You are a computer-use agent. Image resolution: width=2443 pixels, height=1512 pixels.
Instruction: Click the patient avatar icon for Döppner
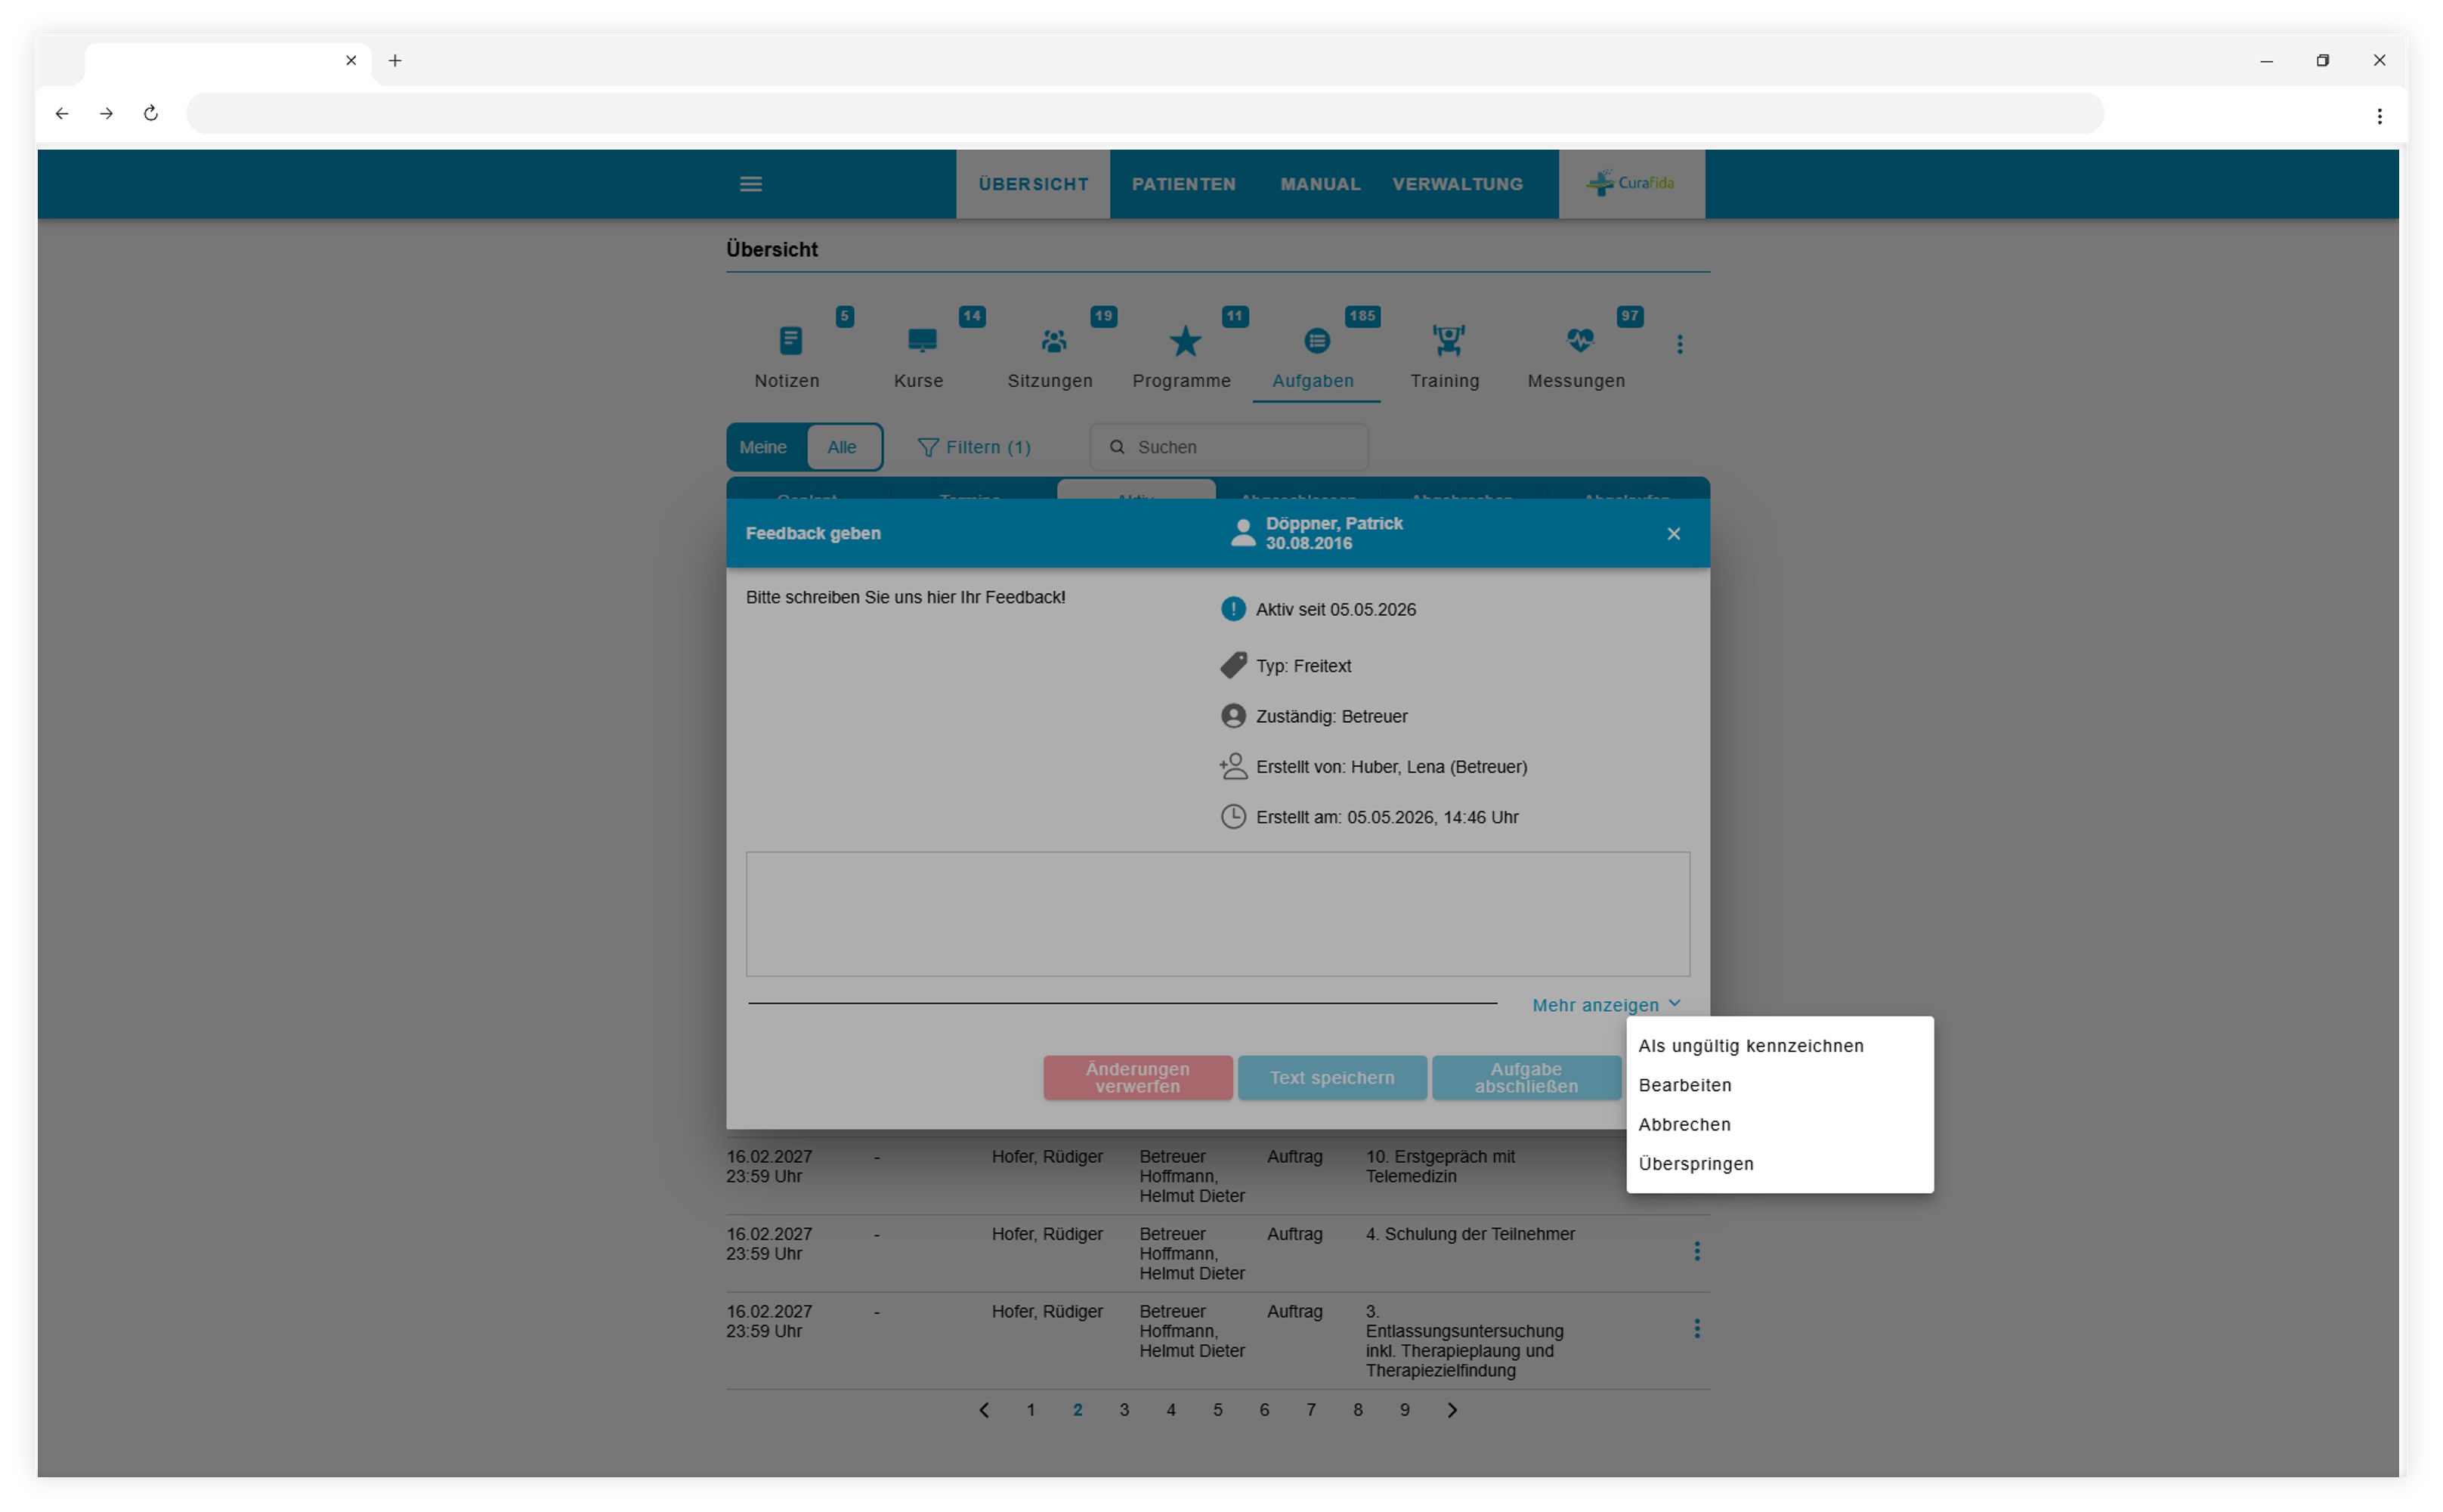coord(1242,533)
